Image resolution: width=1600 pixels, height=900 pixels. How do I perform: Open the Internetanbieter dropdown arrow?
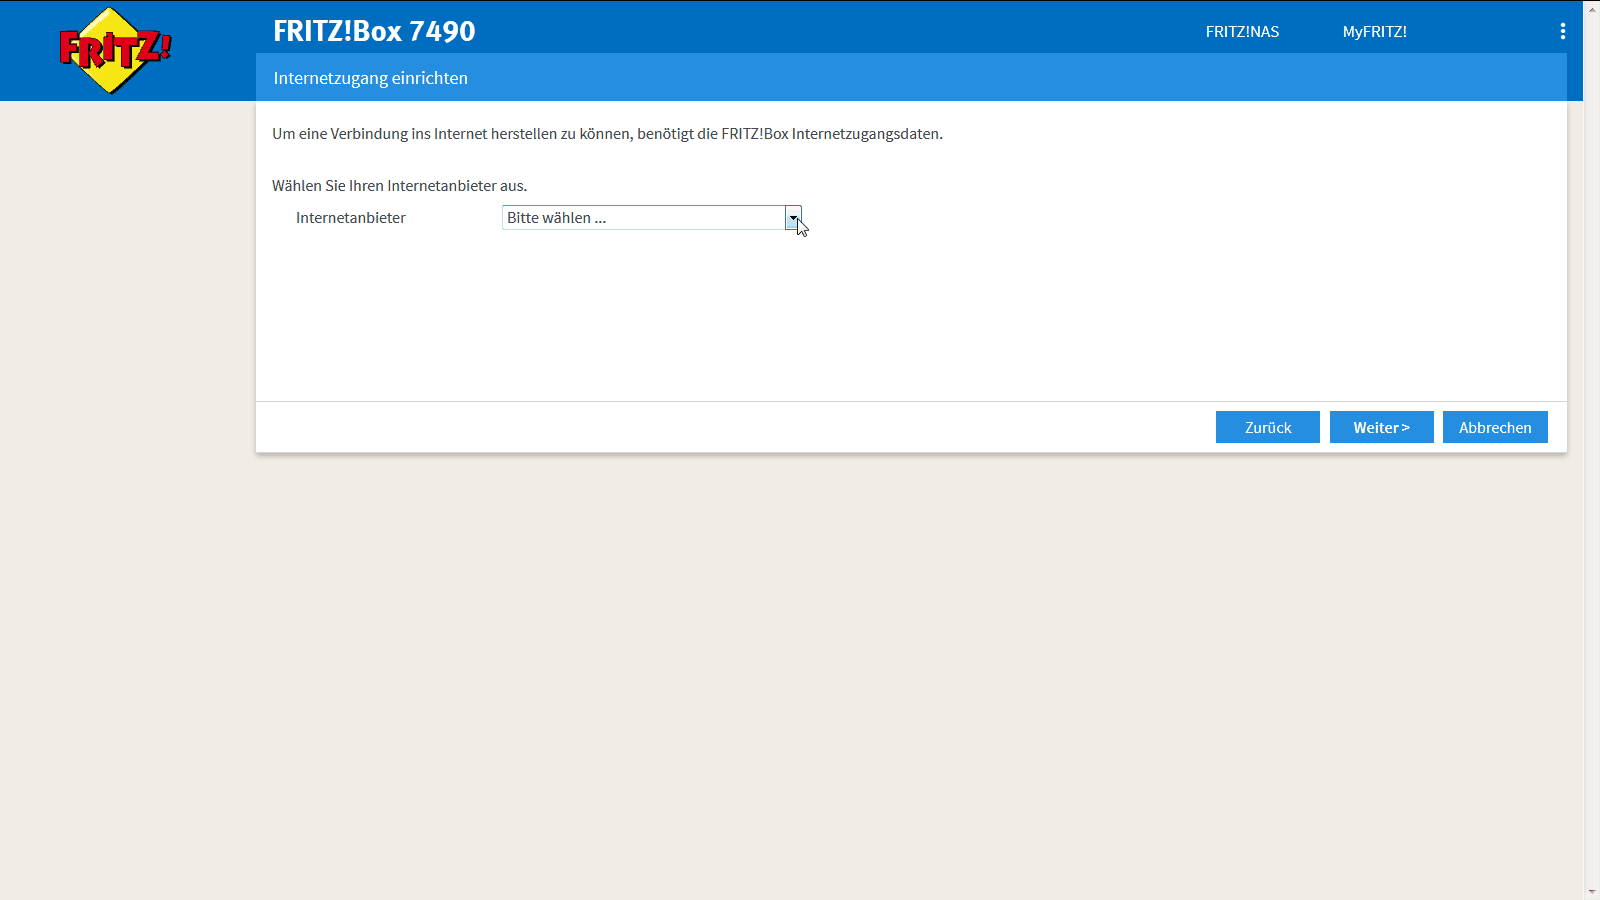click(793, 218)
